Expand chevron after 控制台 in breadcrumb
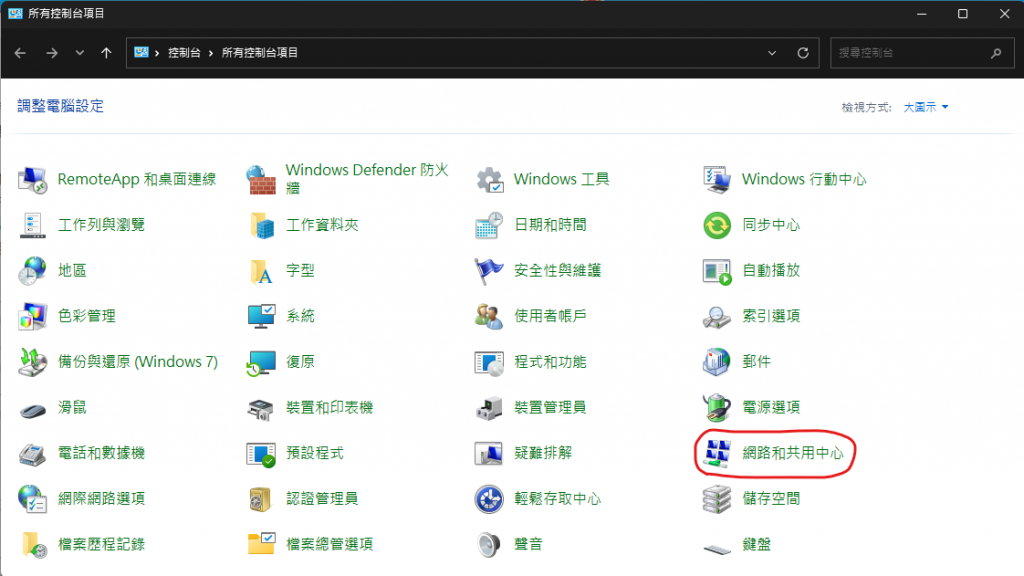Viewport: 1024px width, 576px height. [211, 53]
